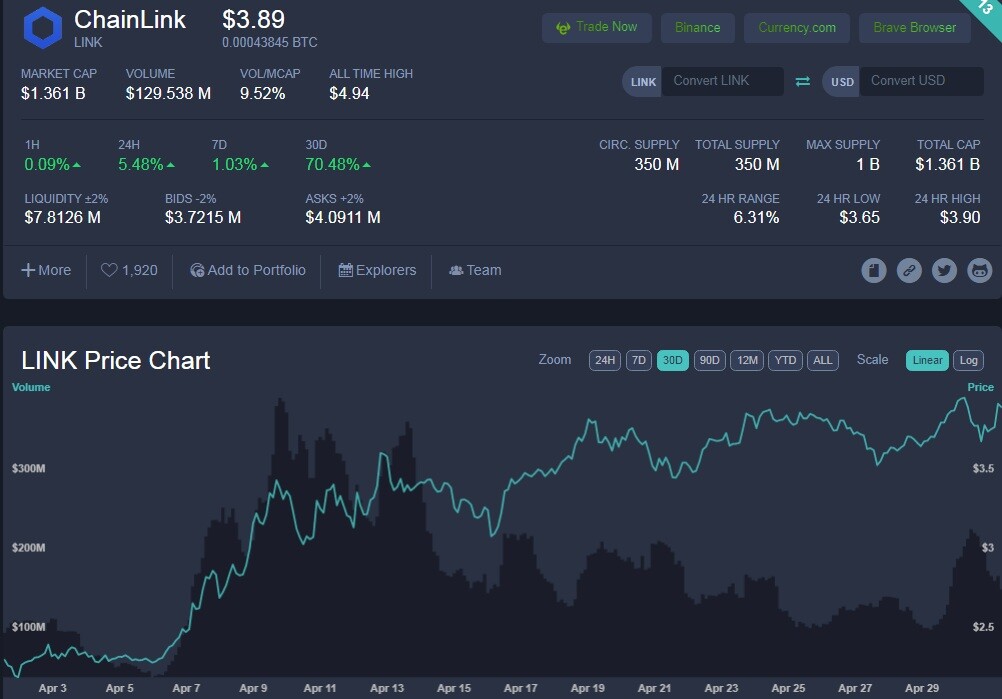Click the $3.89 price value
1002x699 pixels.
[x=253, y=20]
